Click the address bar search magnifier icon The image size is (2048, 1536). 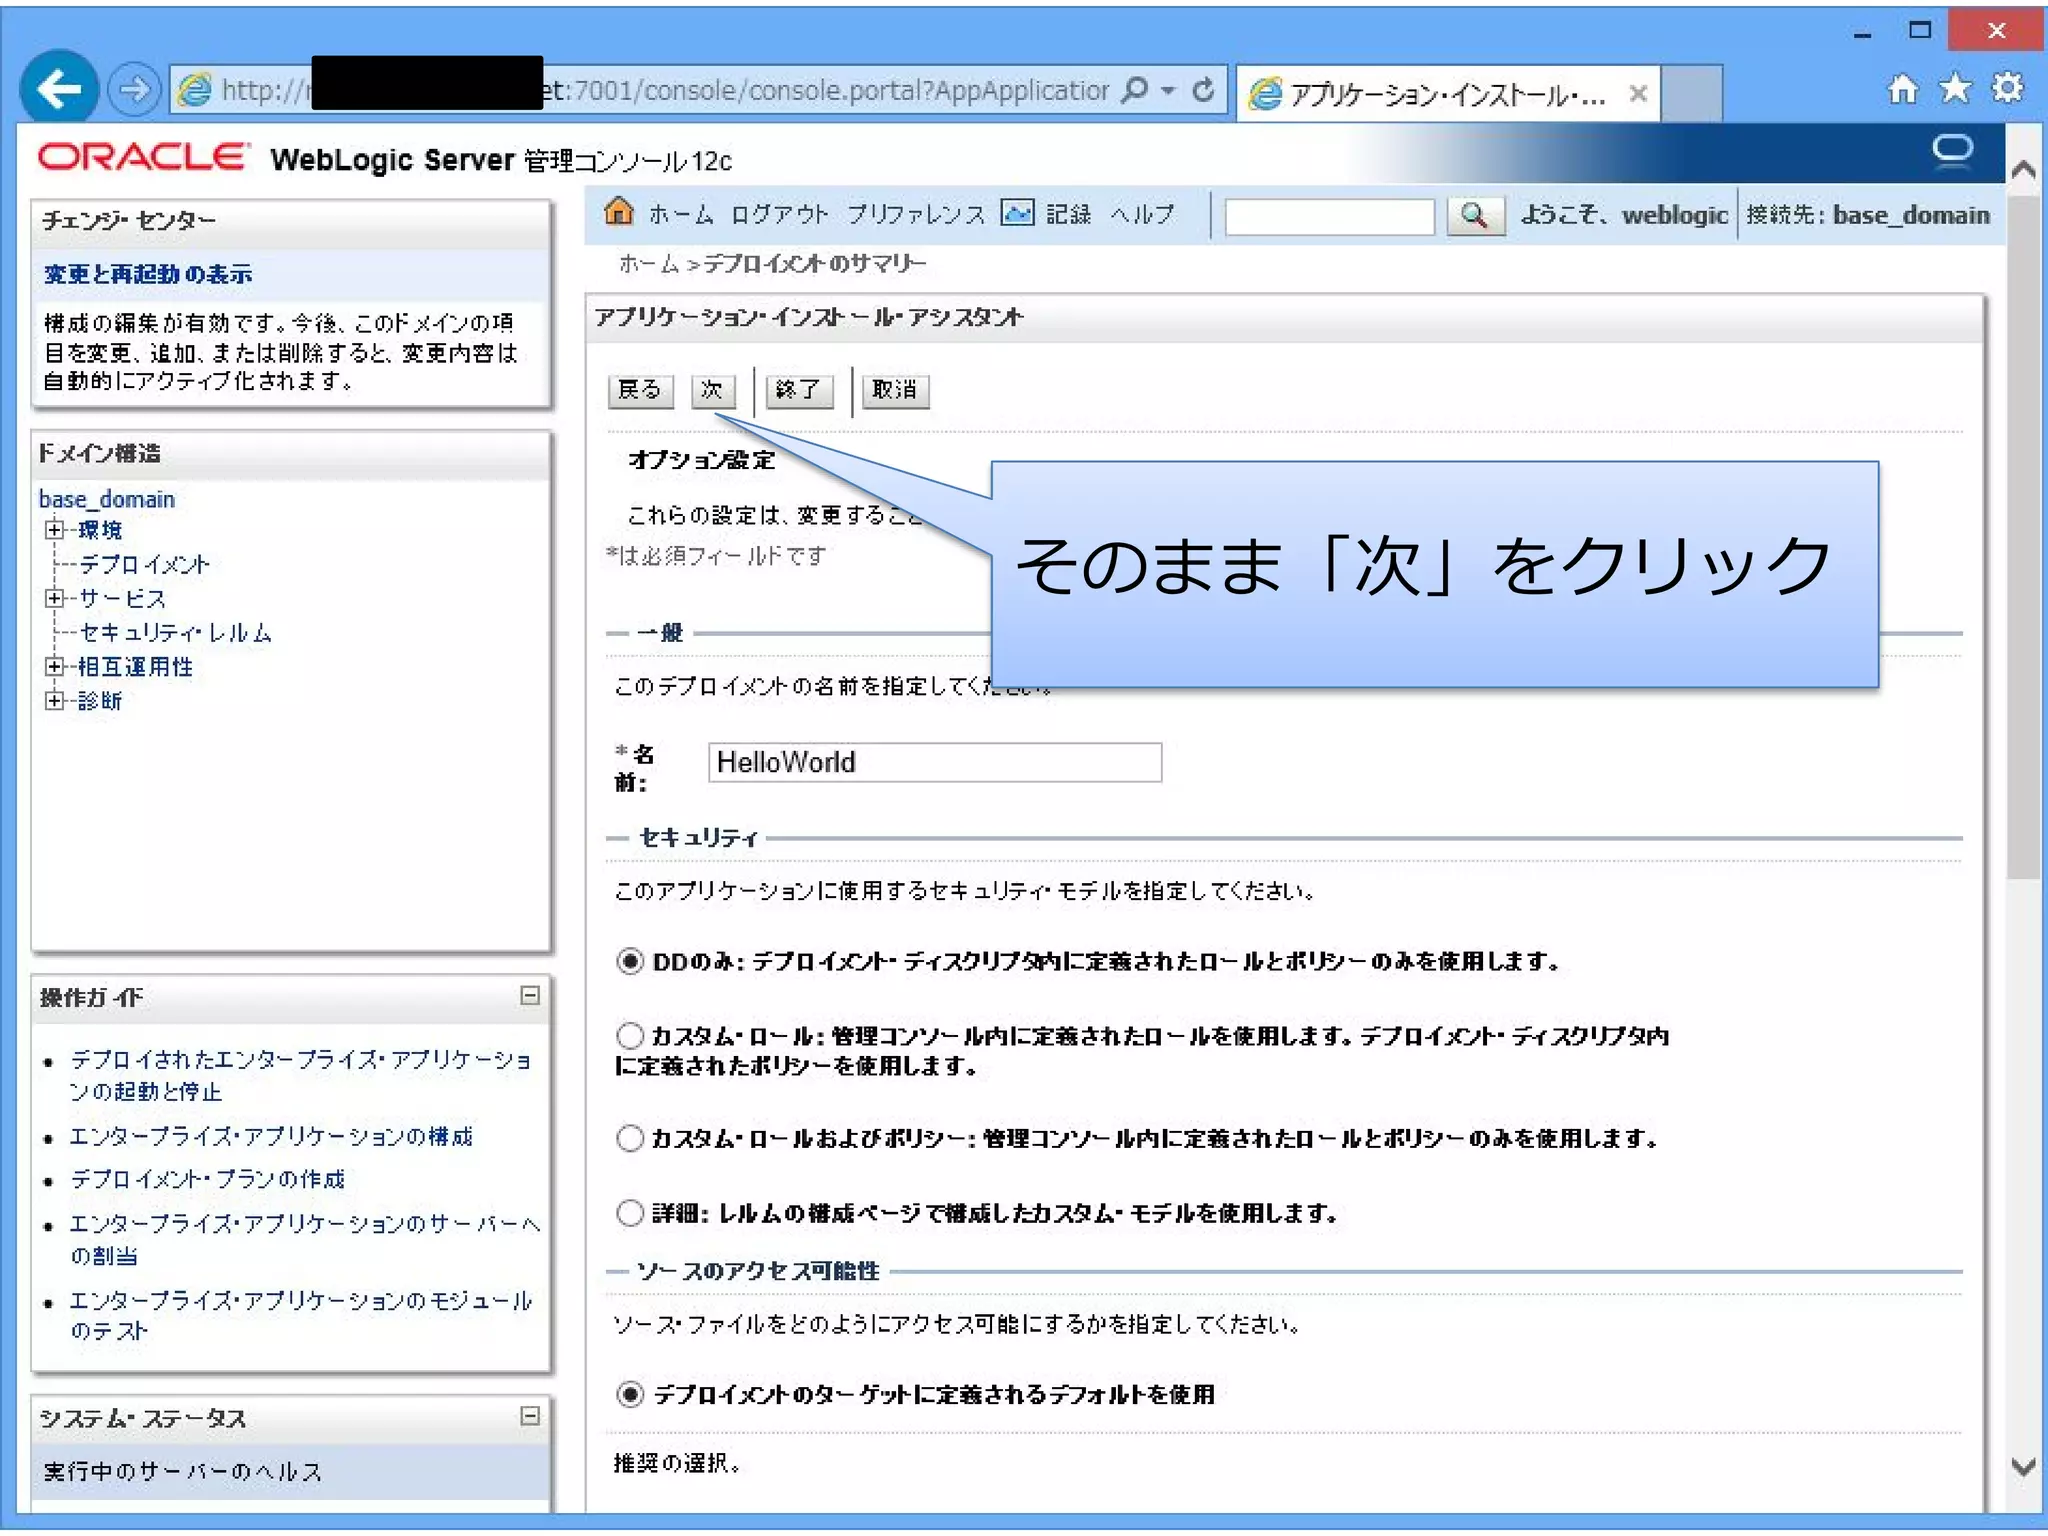[x=1135, y=90]
